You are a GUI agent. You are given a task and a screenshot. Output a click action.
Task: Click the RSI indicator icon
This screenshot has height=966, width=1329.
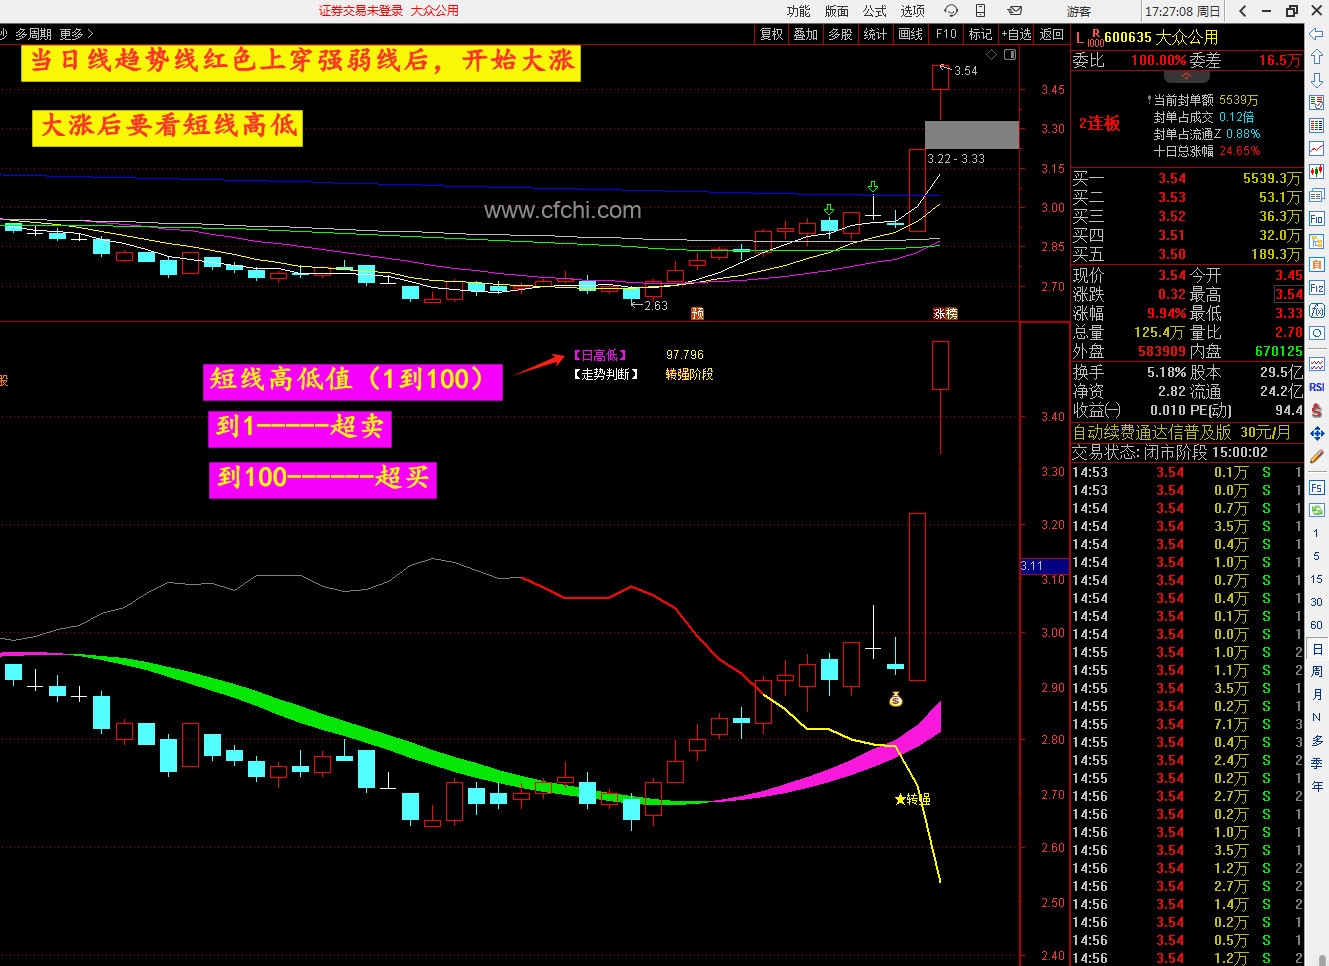pos(1317,387)
